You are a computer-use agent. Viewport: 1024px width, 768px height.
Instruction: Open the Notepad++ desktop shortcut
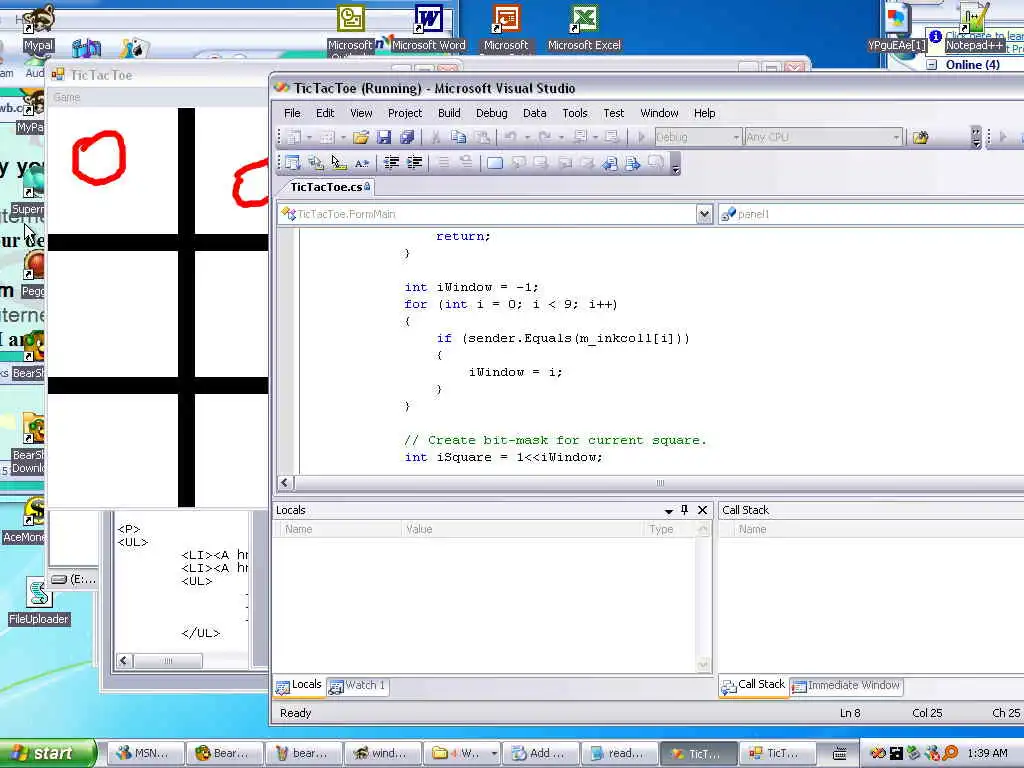974,27
